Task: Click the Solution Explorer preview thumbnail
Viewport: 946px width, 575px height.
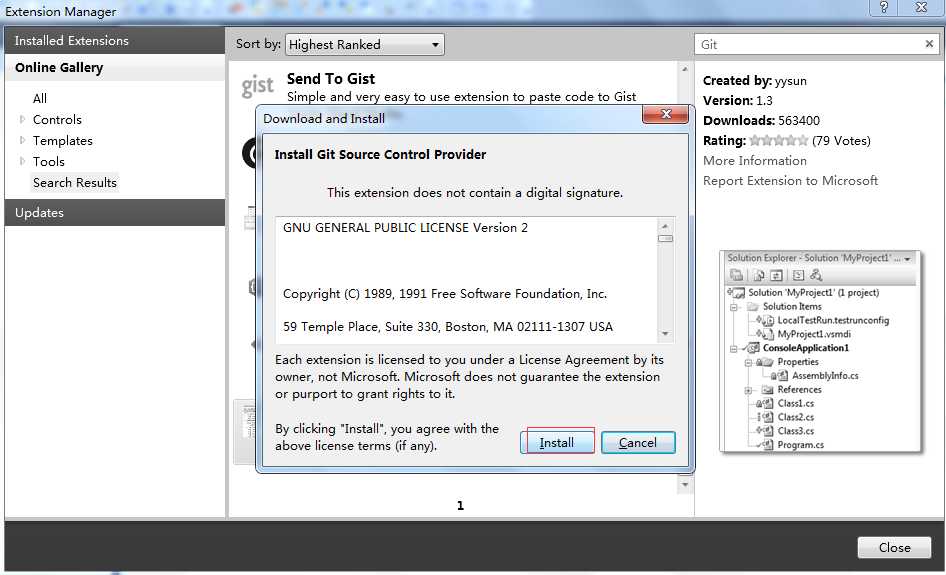Action: coord(821,351)
